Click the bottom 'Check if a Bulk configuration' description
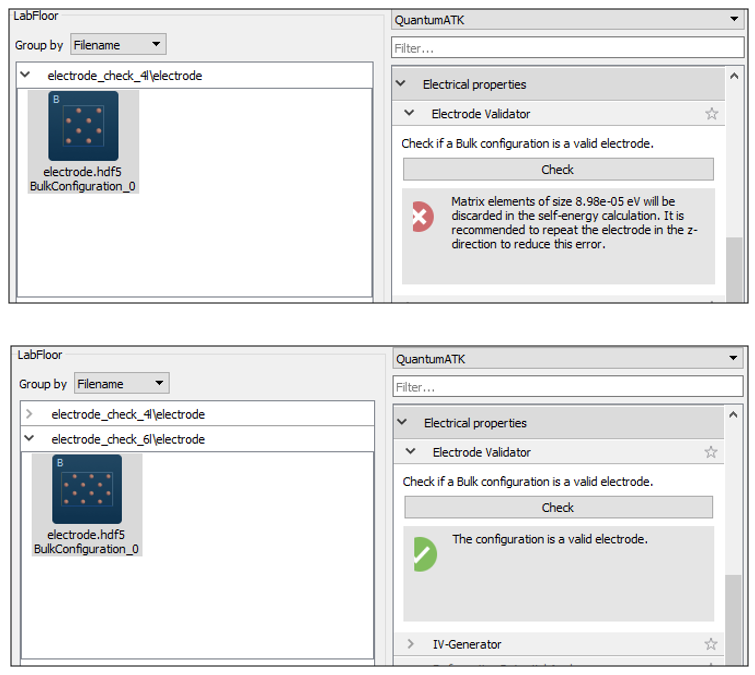This screenshot has height=675, width=755. [x=528, y=481]
